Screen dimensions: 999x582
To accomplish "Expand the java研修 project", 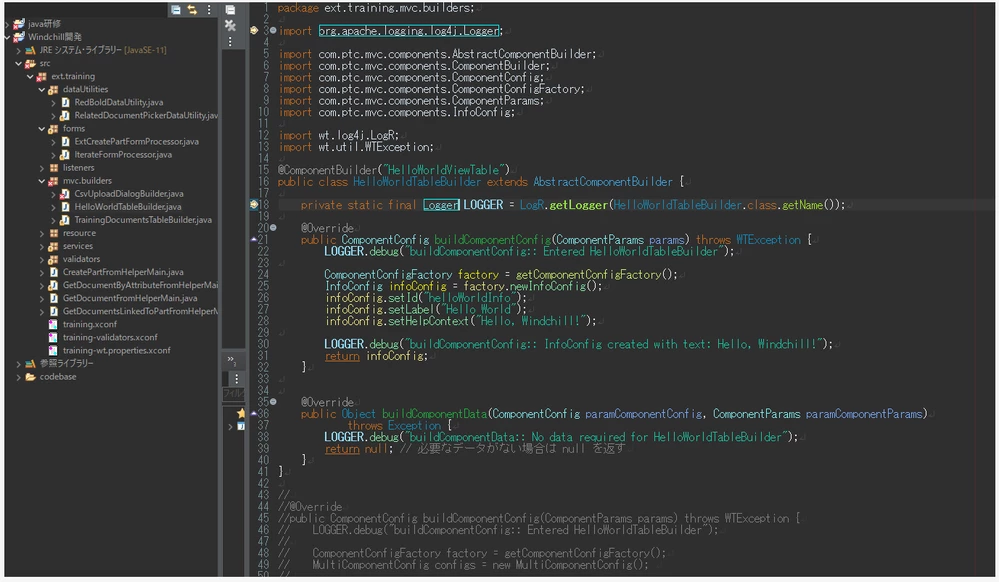I will (x=7, y=24).
